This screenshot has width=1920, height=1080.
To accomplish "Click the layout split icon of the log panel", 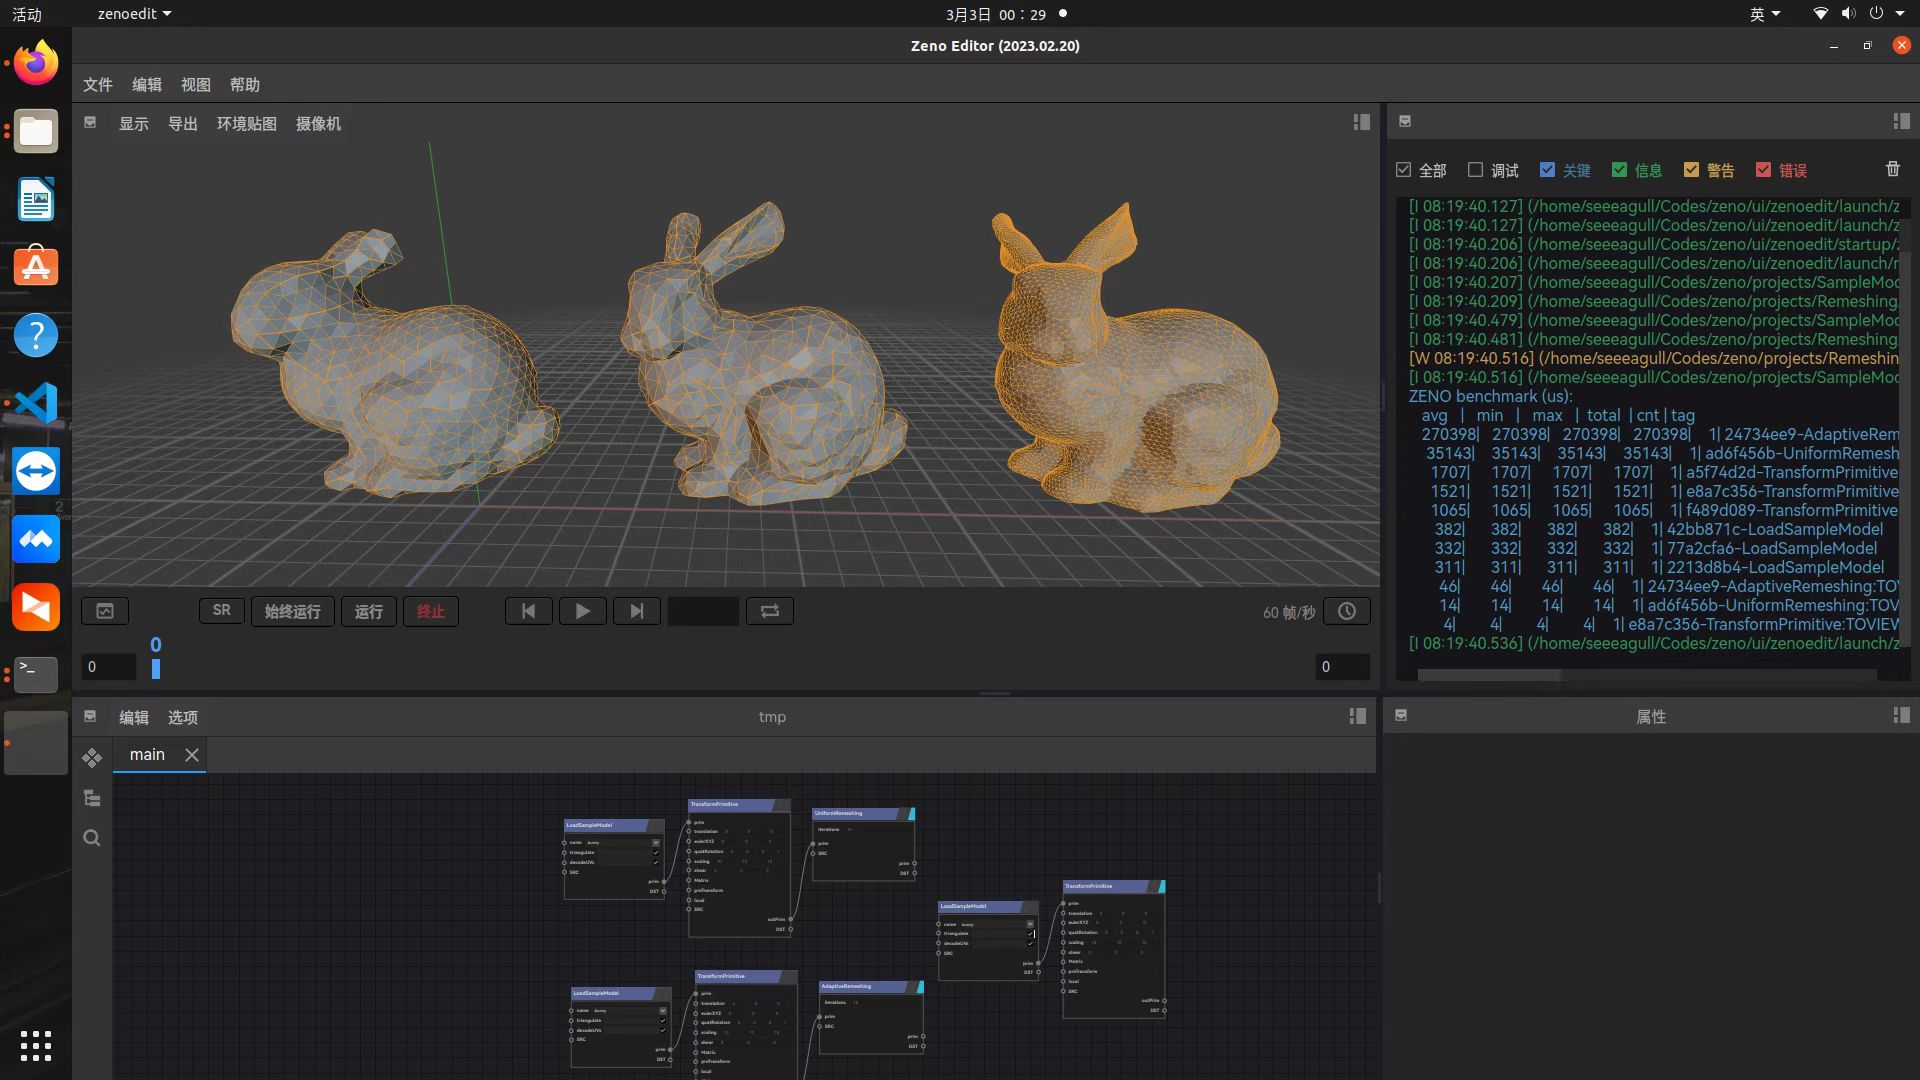I will tap(1901, 121).
